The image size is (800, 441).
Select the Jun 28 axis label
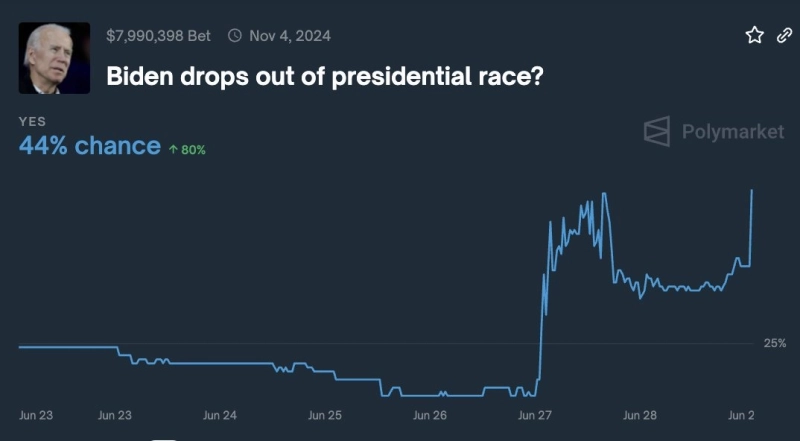tap(639, 414)
